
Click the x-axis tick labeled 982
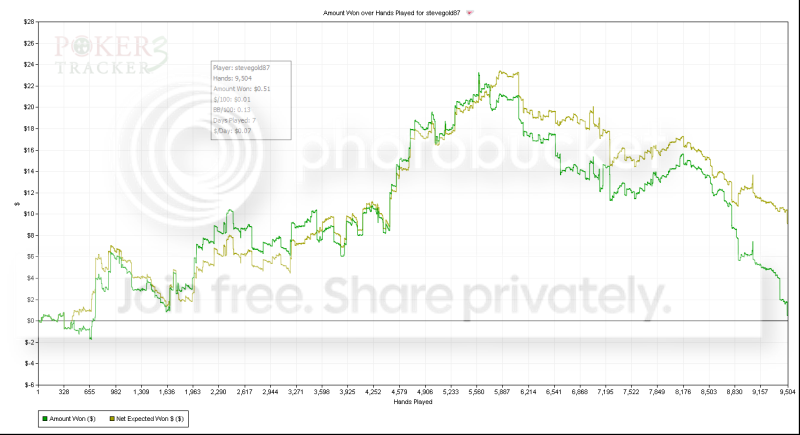coord(116,392)
